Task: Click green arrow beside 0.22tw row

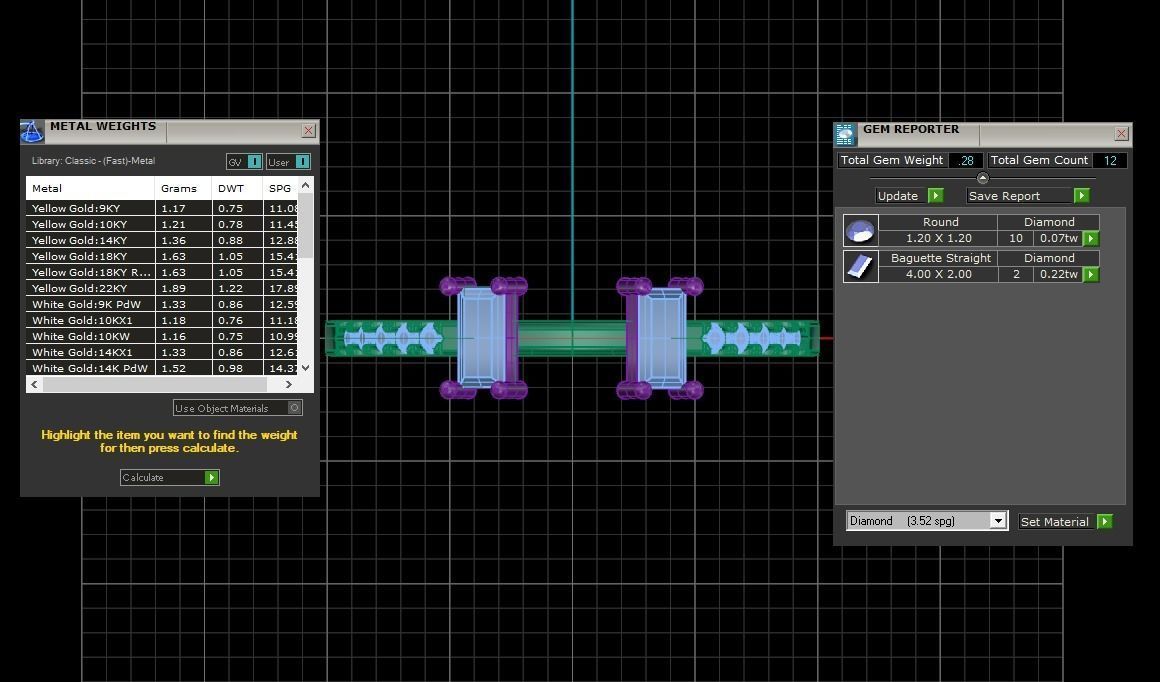Action: tap(1090, 274)
